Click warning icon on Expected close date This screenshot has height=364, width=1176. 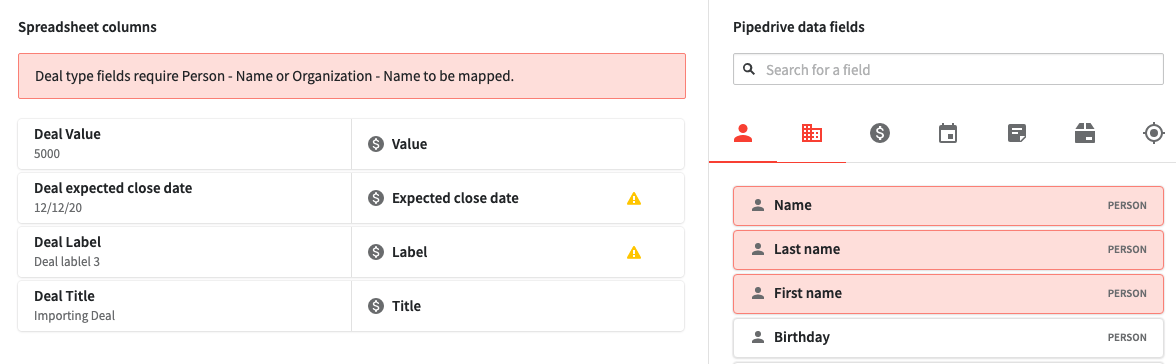(x=634, y=198)
